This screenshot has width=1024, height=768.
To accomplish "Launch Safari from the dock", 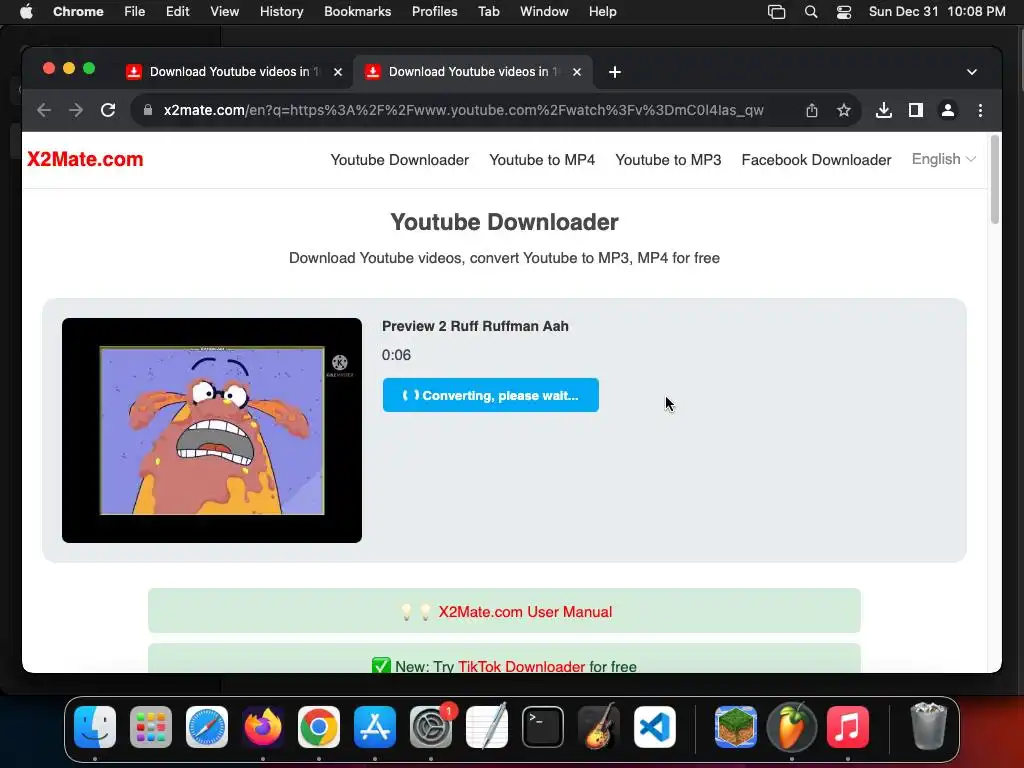I will point(207,727).
